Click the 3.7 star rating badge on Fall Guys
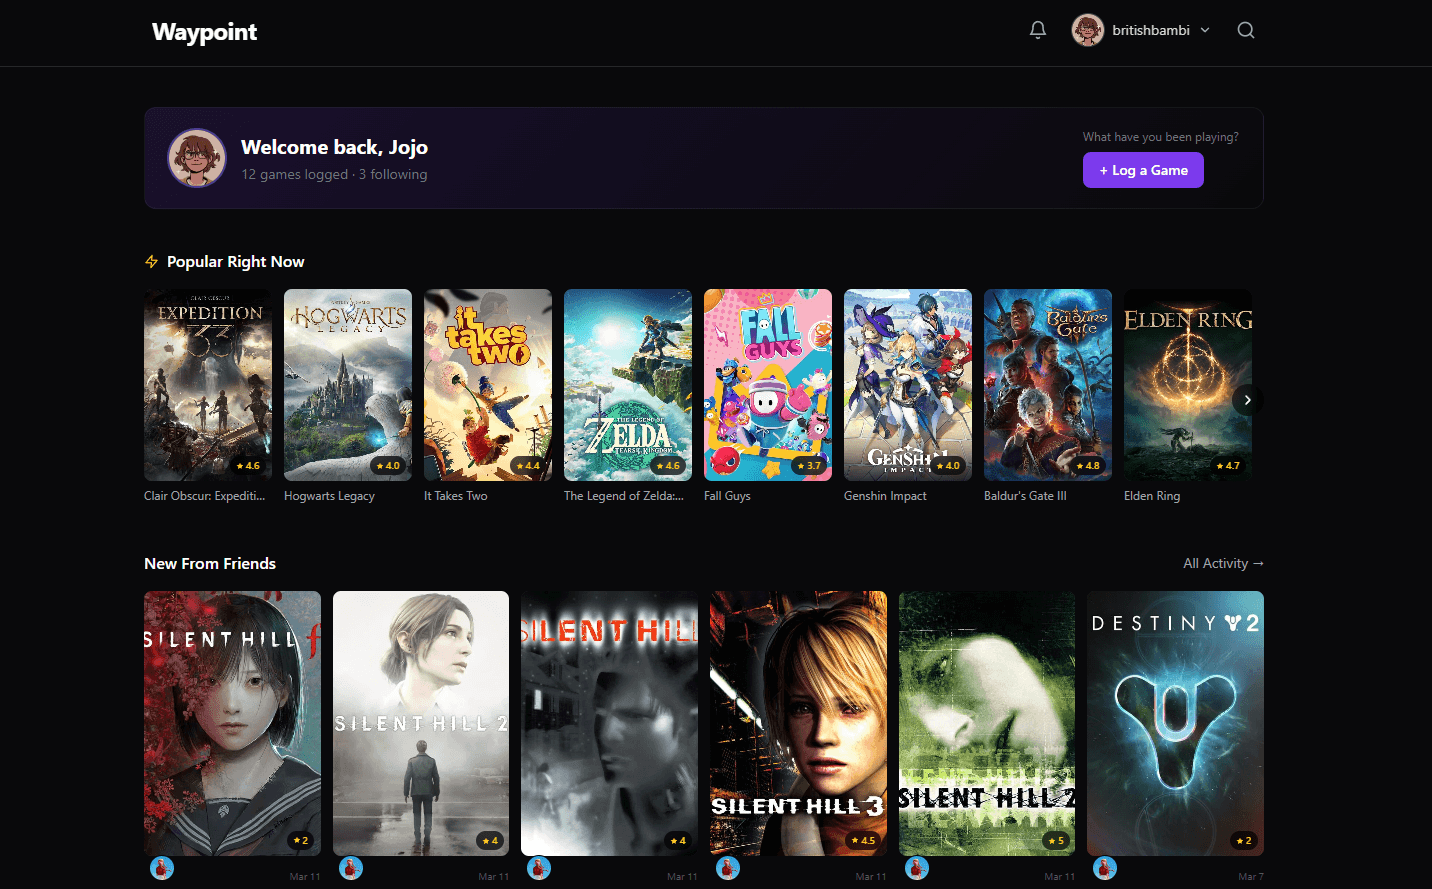The height and width of the screenshot is (889, 1432). [806, 465]
